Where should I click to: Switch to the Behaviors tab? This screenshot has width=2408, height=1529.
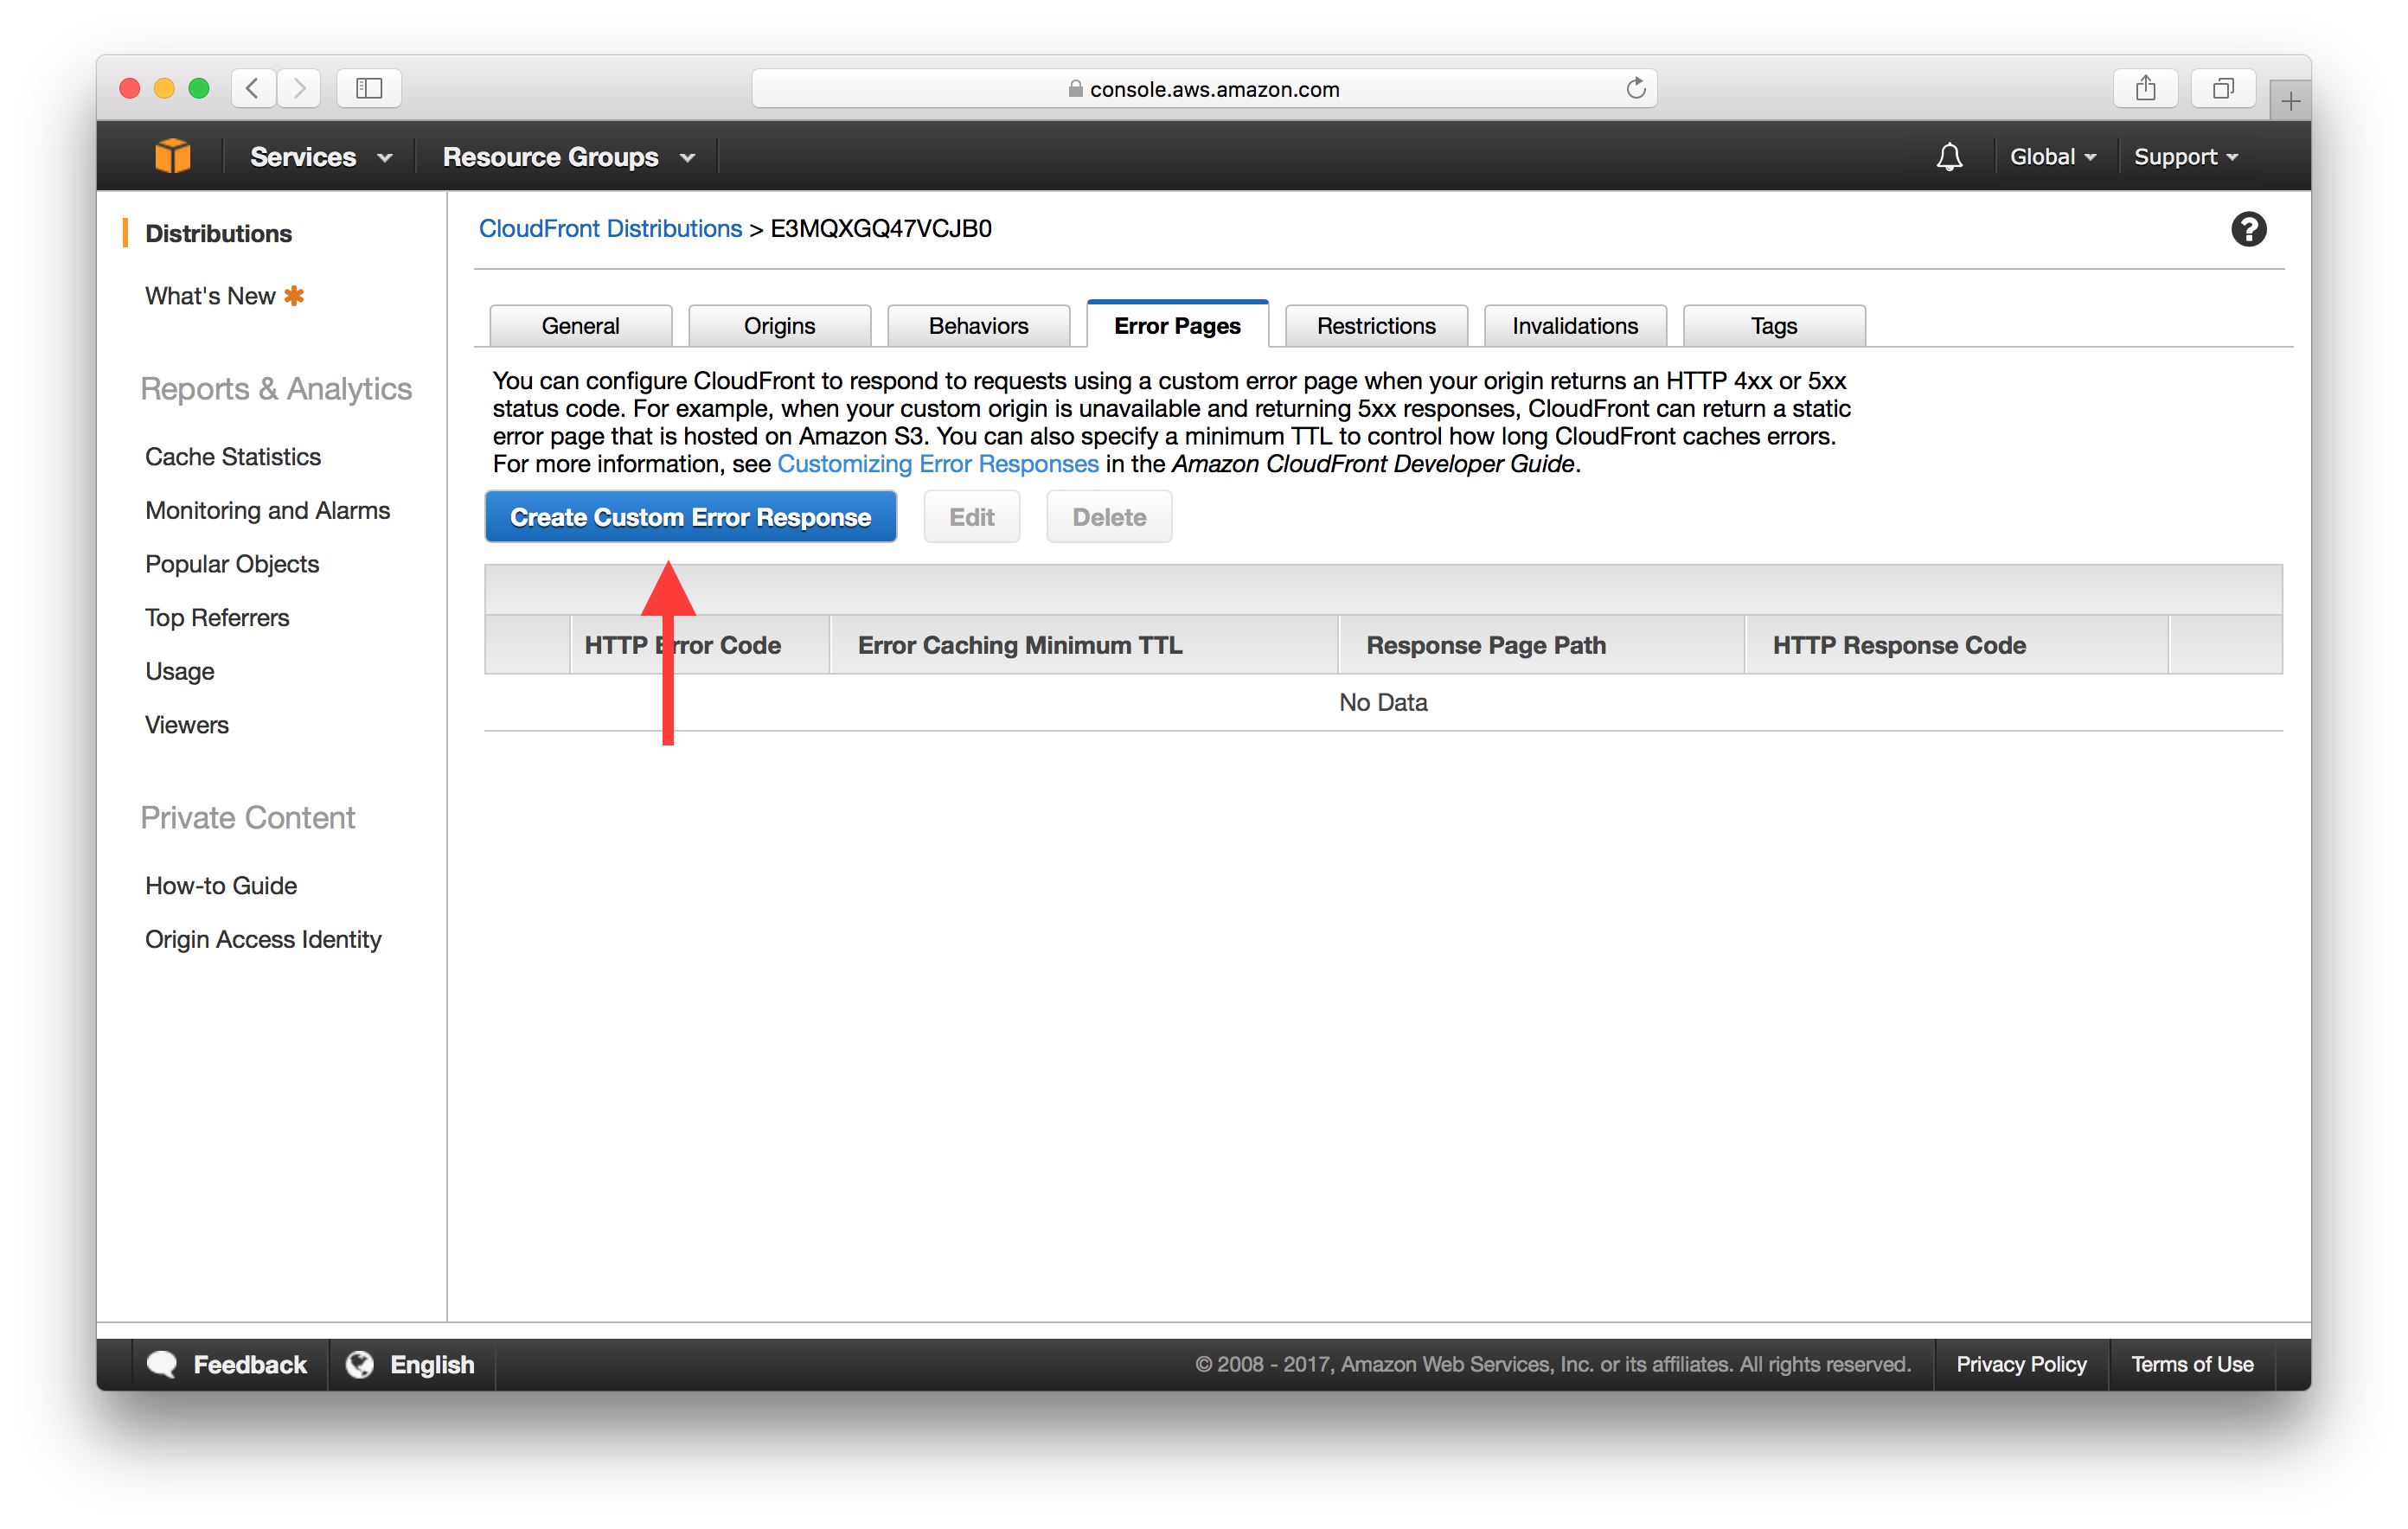tap(977, 326)
